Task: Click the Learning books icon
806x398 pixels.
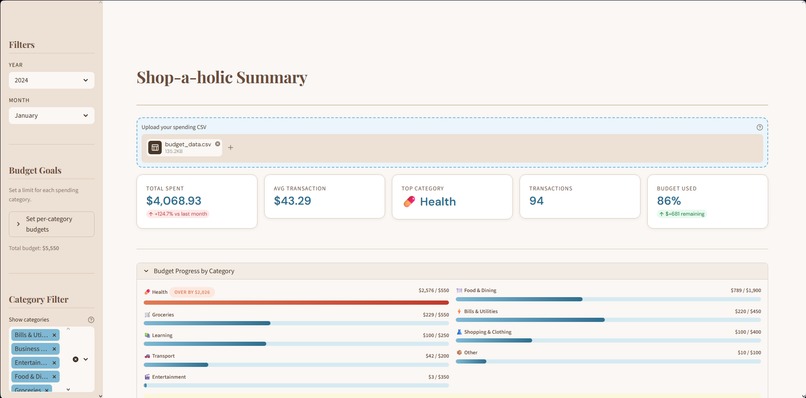Action: [x=147, y=335]
